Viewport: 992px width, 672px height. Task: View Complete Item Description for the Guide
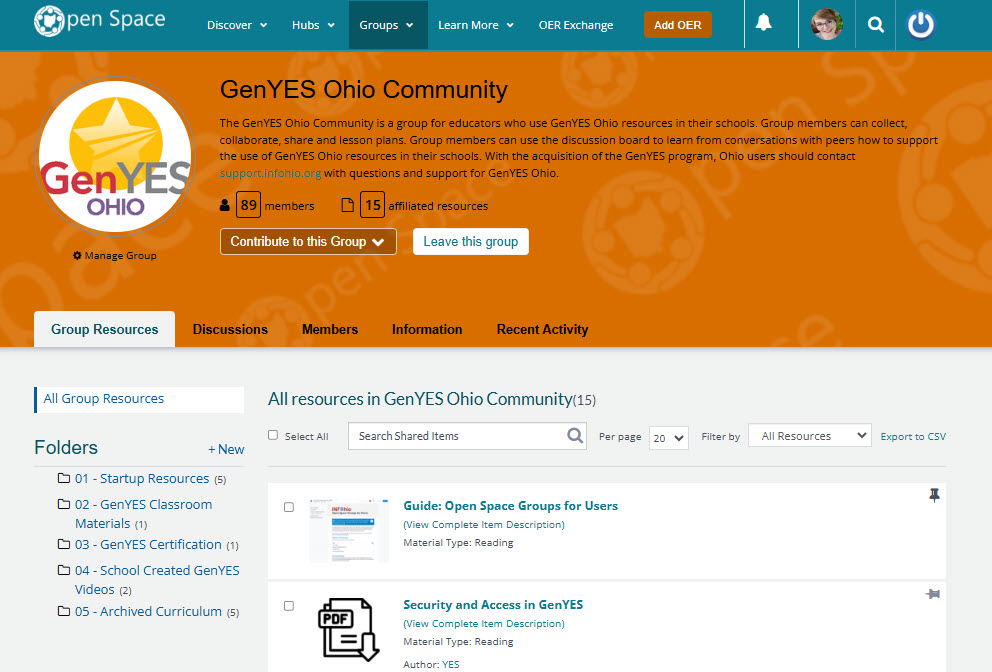484,525
